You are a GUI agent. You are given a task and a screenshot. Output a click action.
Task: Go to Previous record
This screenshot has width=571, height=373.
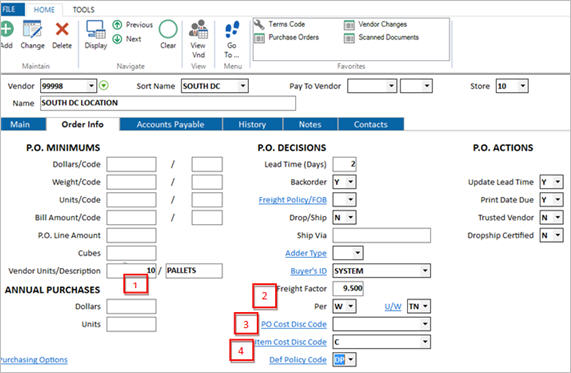pos(133,25)
